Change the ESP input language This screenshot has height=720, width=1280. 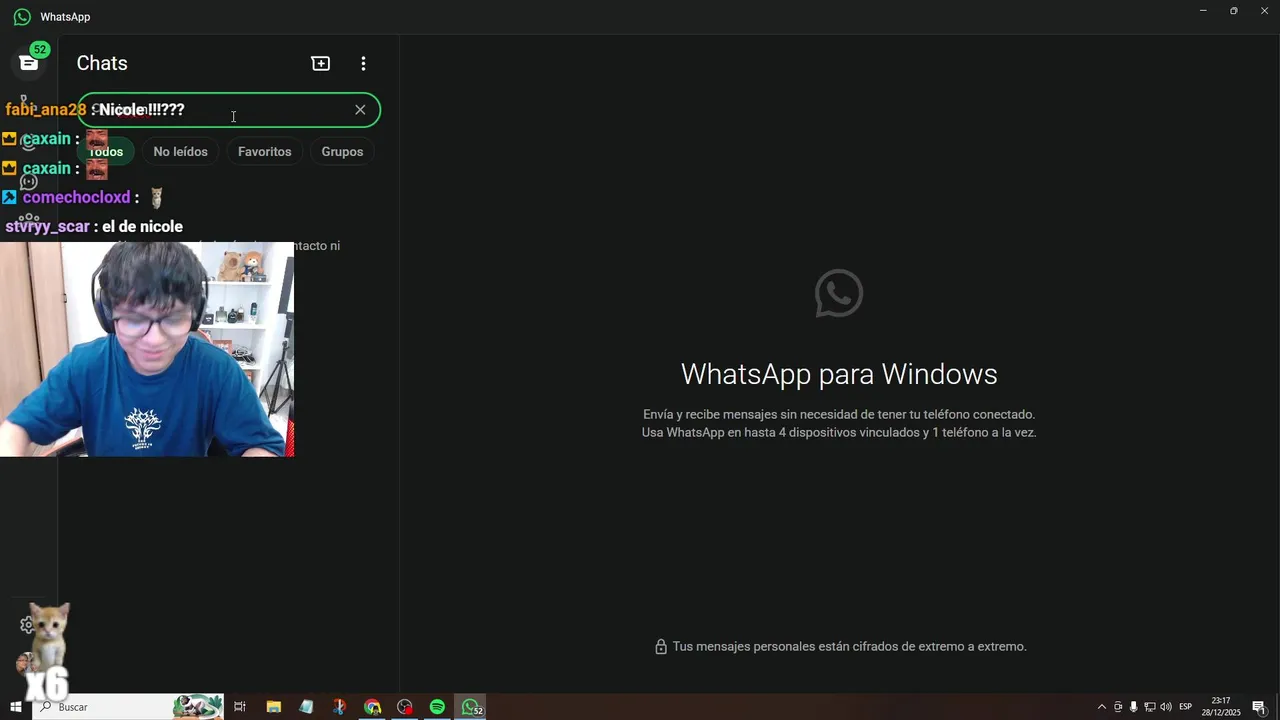click(x=1186, y=707)
